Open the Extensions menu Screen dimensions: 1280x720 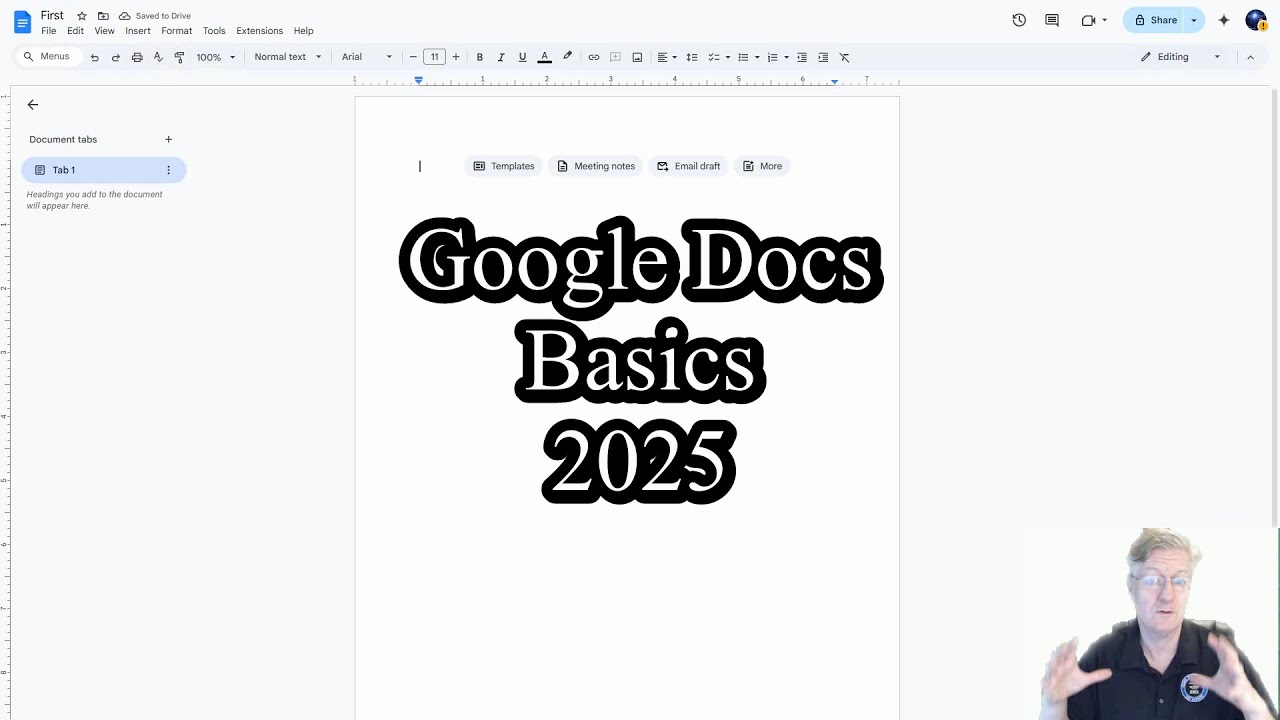click(x=260, y=31)
